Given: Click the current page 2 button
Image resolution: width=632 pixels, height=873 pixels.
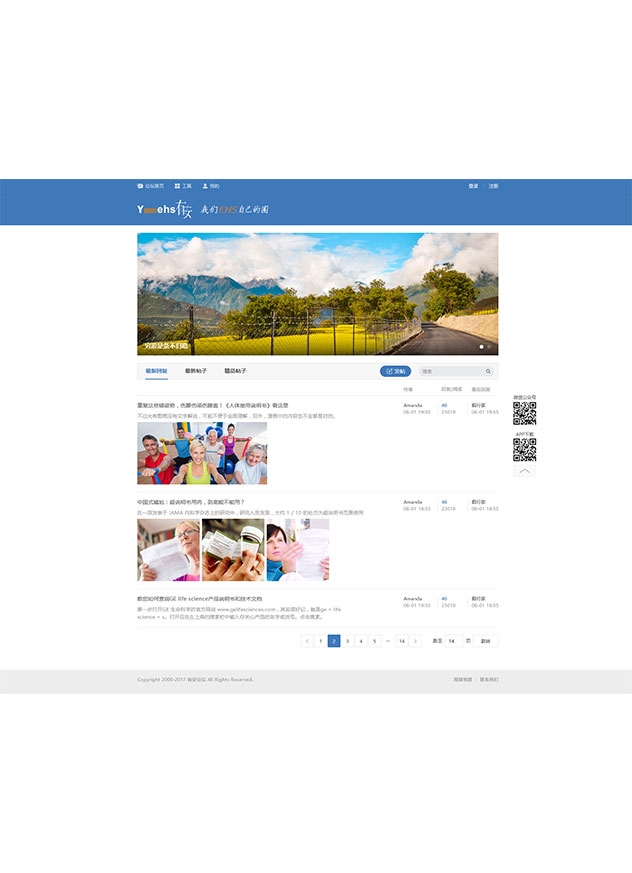Looking at the screenshot, I should click(x=334, y=641).
